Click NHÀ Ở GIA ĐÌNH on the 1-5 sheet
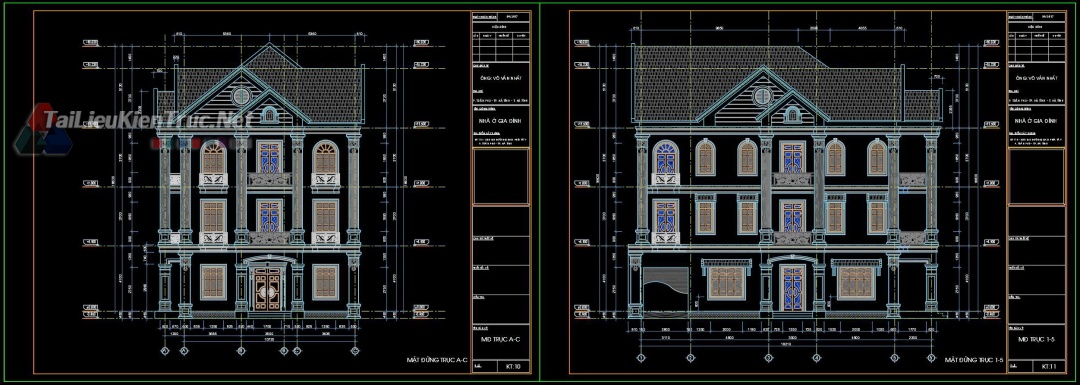Image resolution: width=1080 pixels, height=385 pixels. point(1037,120)
